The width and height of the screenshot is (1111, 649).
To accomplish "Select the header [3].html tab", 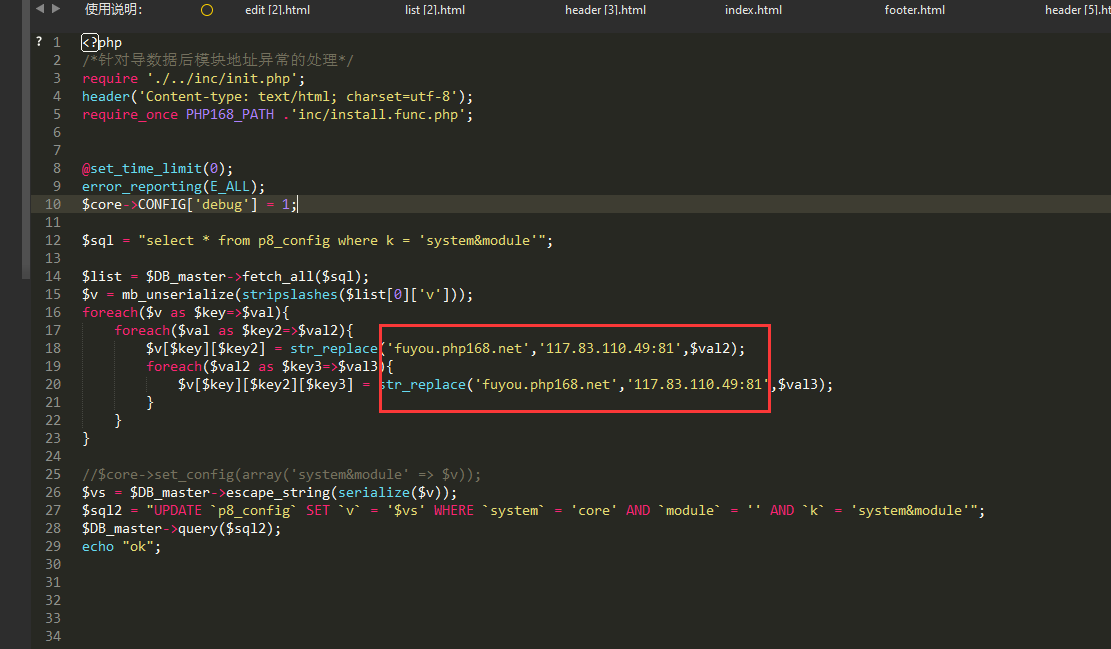I will tap(605, 10).
